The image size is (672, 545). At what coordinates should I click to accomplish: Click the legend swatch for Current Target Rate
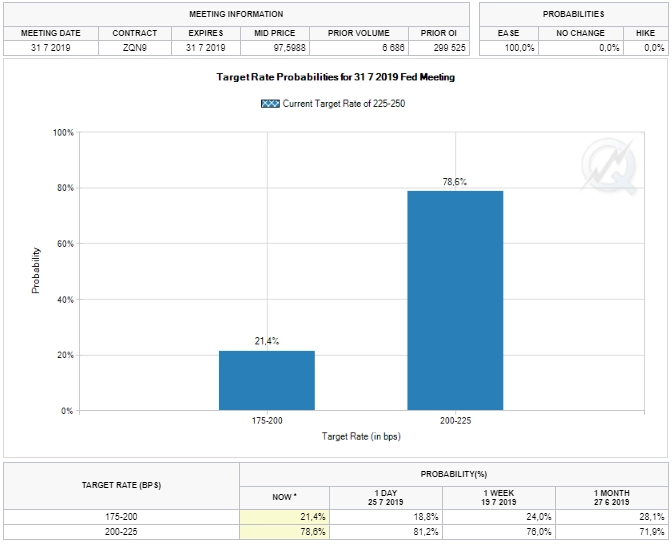pyautogui.click(x=270, y=104)
